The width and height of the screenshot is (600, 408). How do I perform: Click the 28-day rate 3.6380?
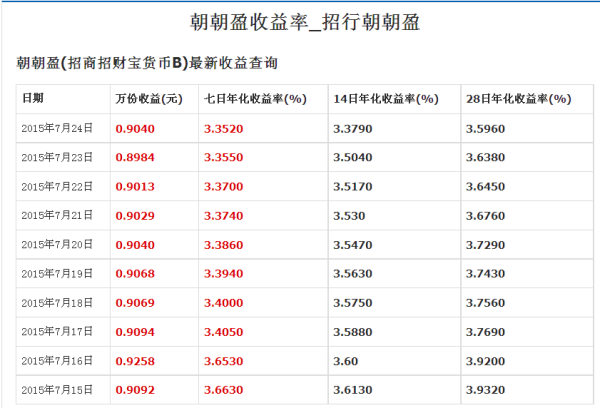click(x=486, y=157)
